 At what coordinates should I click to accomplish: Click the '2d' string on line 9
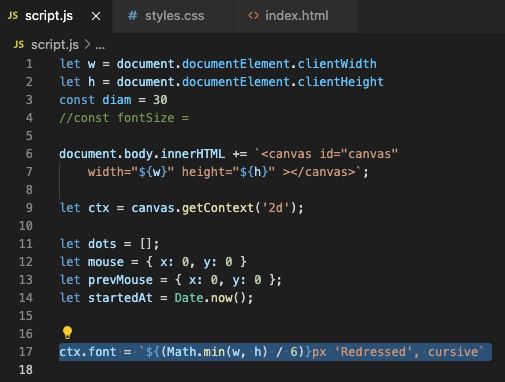[x=276, y=208]
